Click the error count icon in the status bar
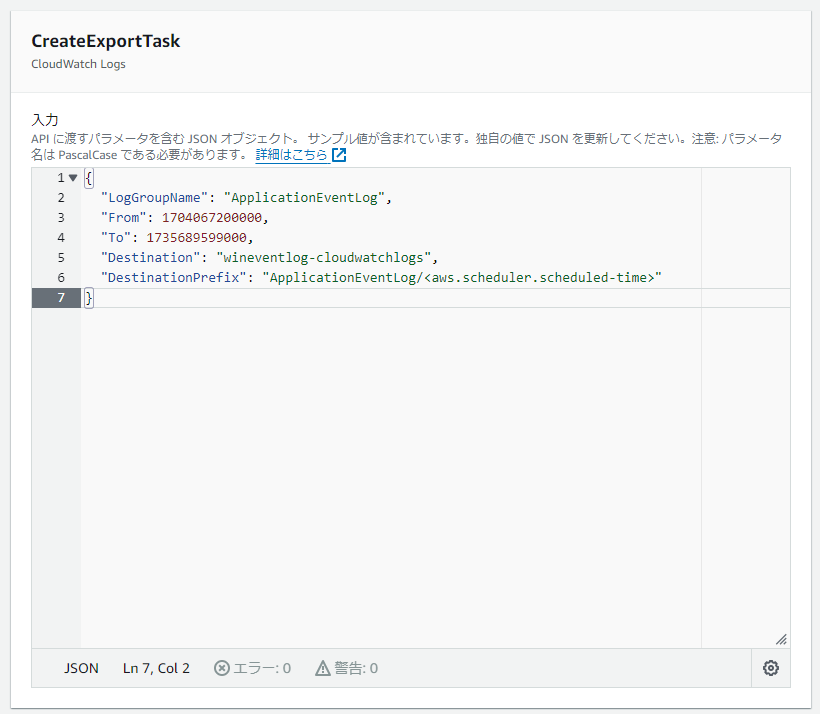Image resolution: width=820 pixels, height=714 pixels. [x=222, y=668]
